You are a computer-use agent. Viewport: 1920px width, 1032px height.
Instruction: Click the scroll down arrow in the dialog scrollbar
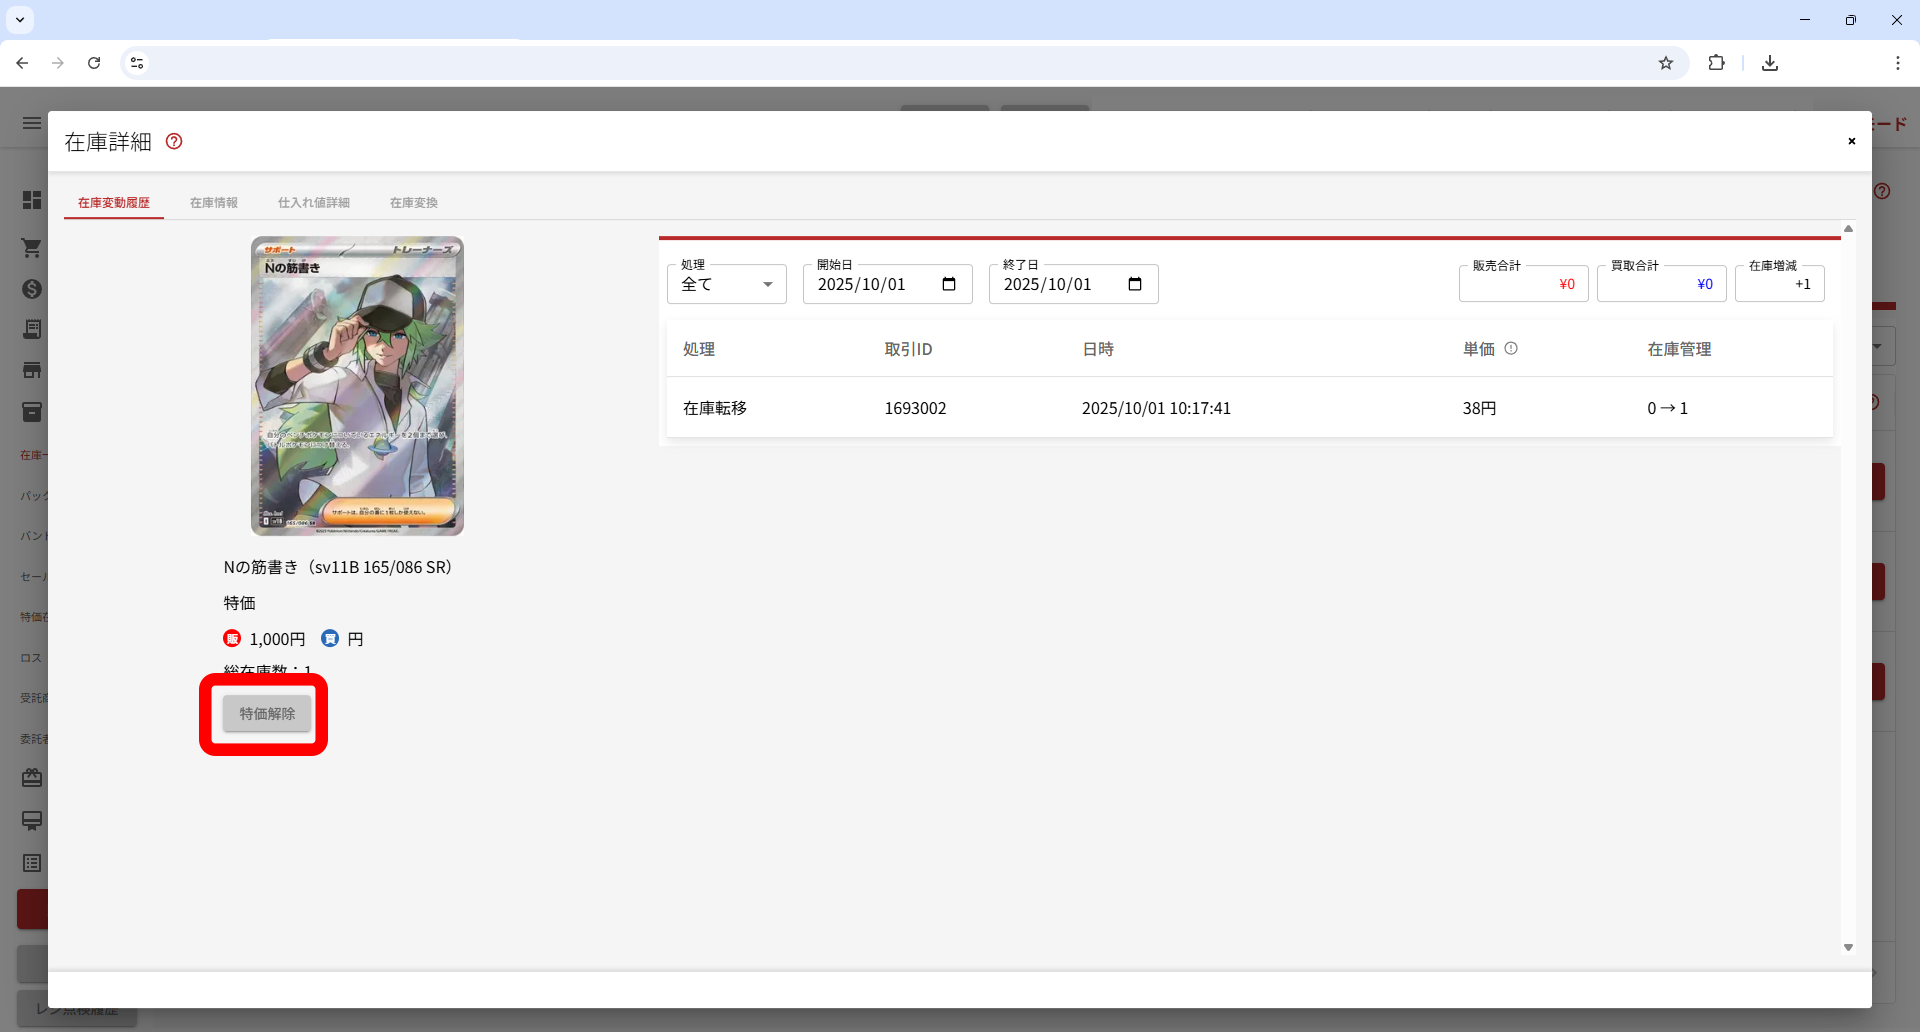1848,947
